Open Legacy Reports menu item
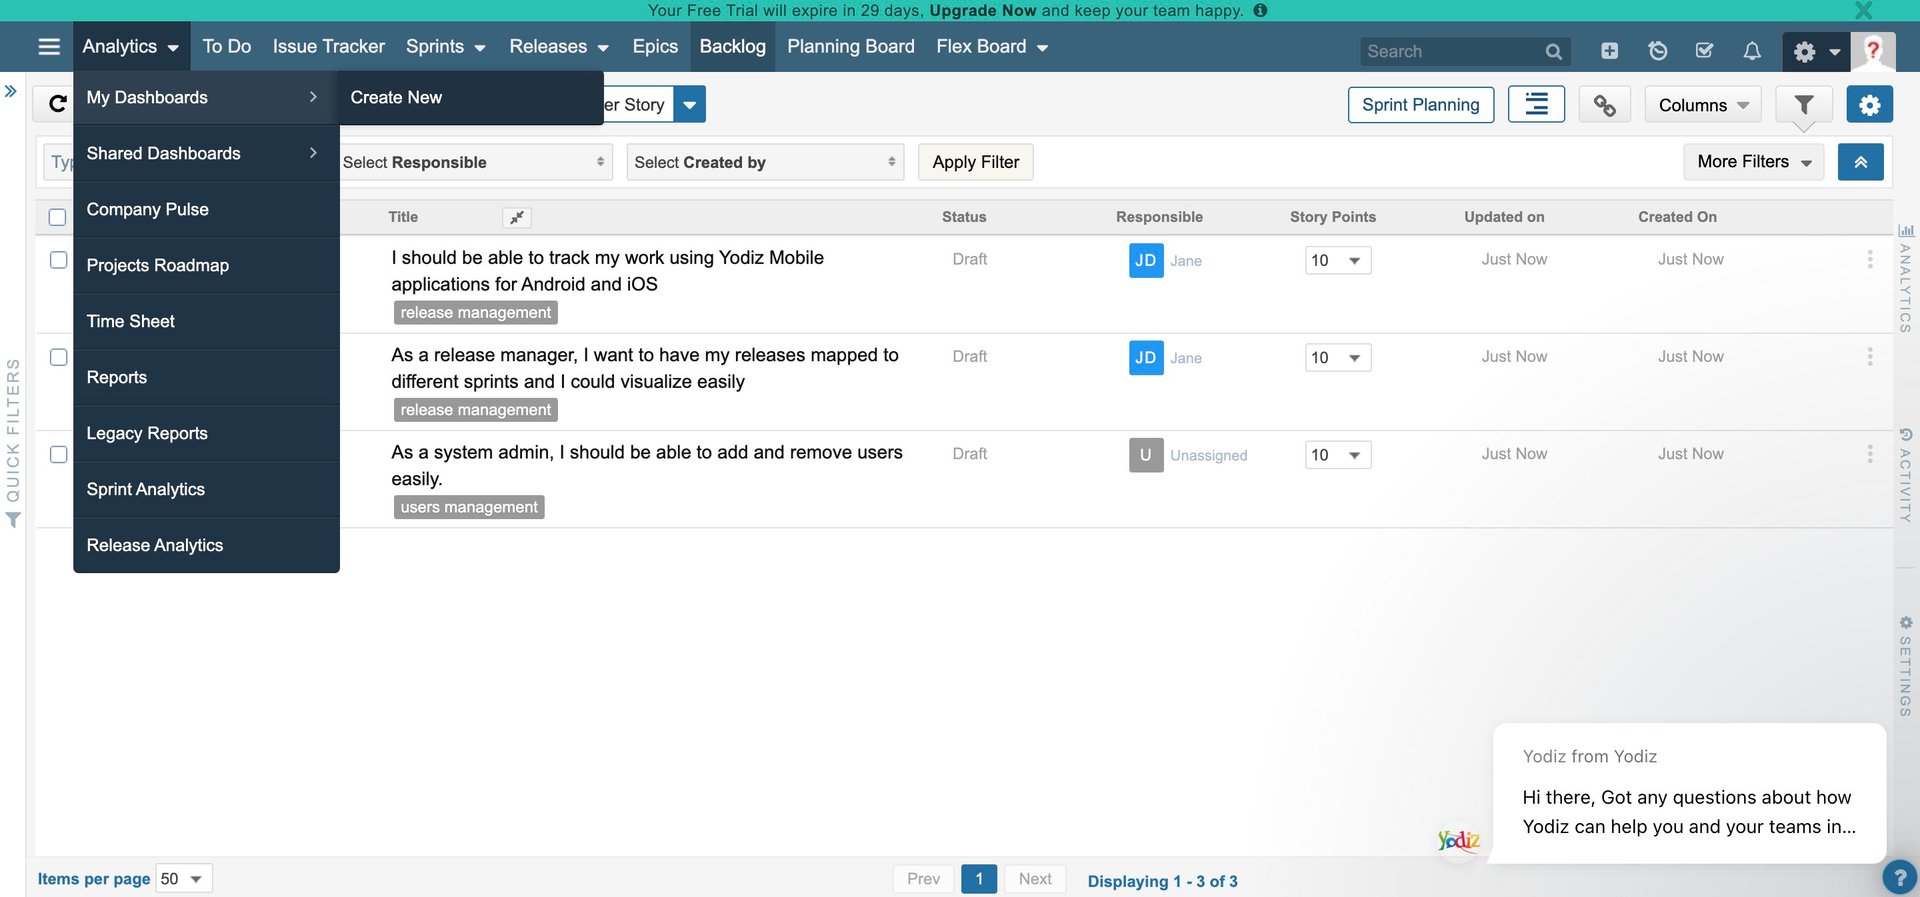Screen dimensions: 1920x897 tap(206, 433)
